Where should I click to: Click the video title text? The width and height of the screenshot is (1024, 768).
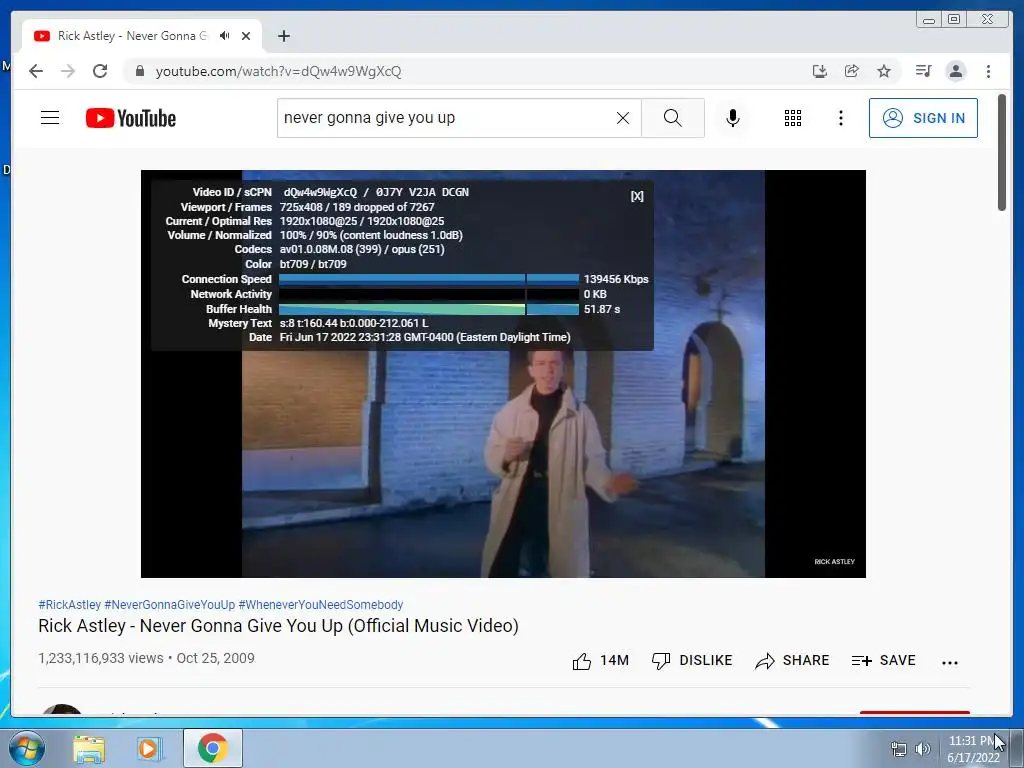(278, 626)
